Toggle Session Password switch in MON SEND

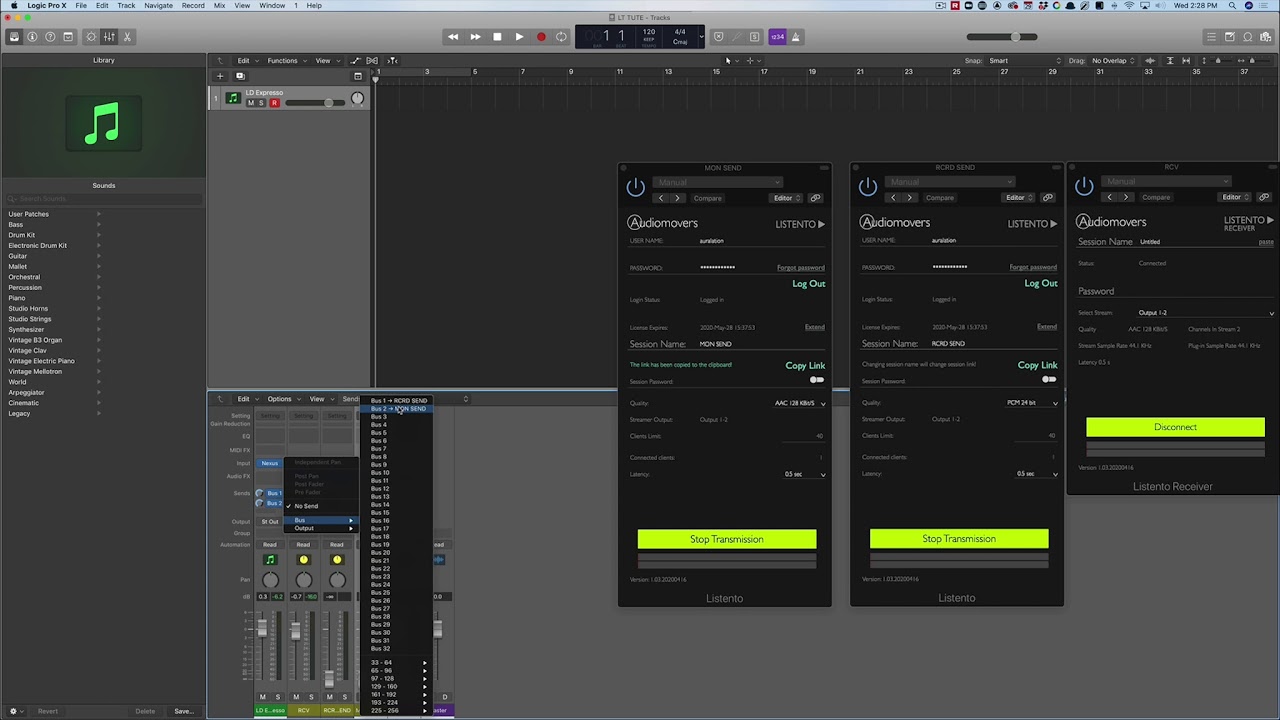tap(817, 380)
